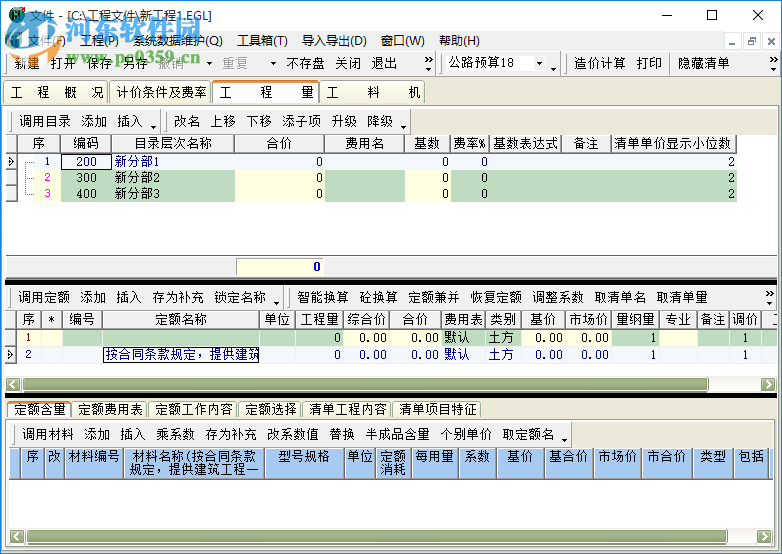The image size is (782, 554).
Task: Switch to the 定额费用表 tab
Action: pos(110,409)
